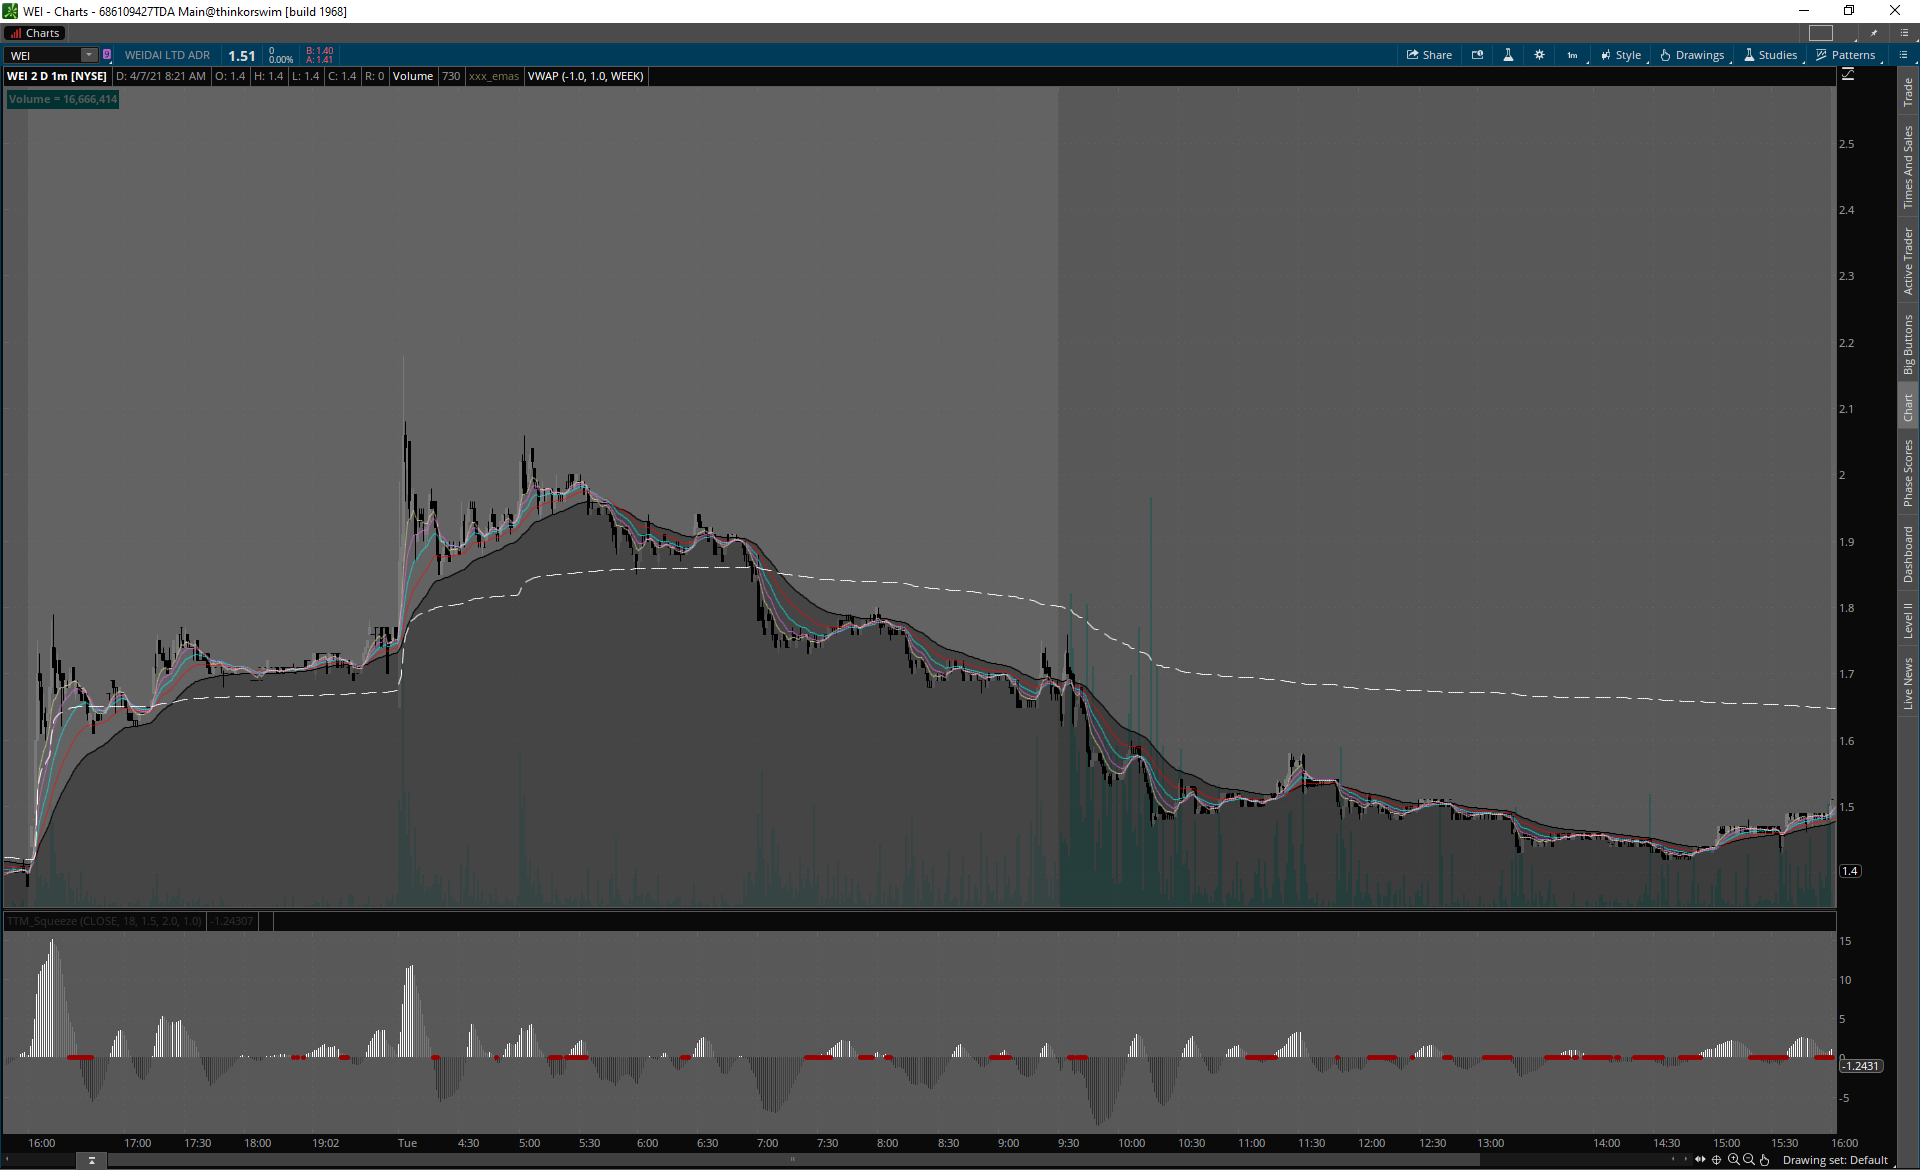Open the flask Edit Studies icon

tap(1508, 55)
